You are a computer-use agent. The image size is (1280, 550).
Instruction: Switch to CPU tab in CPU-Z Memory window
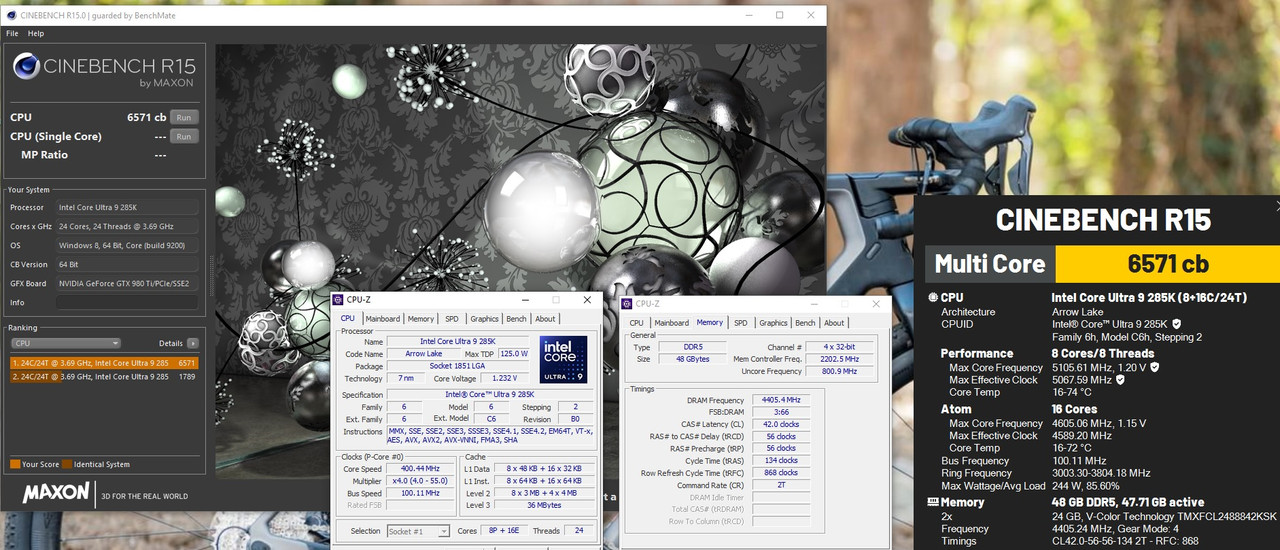[636, 323]
